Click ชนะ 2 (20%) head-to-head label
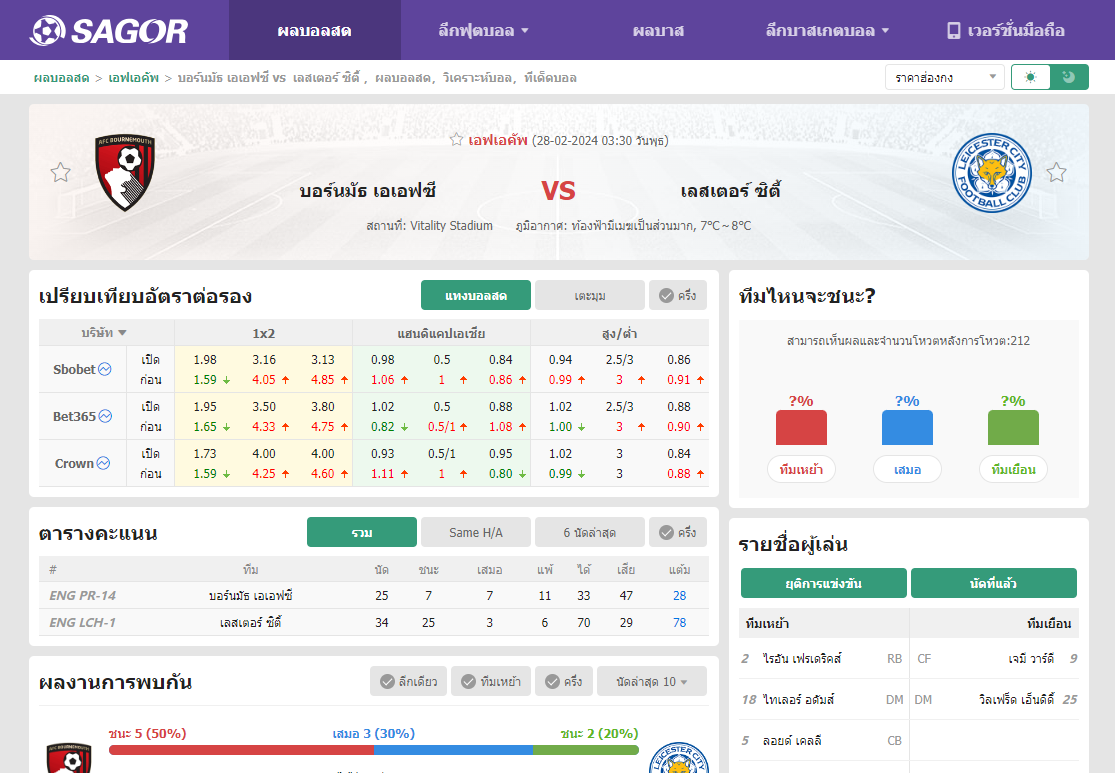Viewport: 1115px width, 773px height. (x=599, y=733)
